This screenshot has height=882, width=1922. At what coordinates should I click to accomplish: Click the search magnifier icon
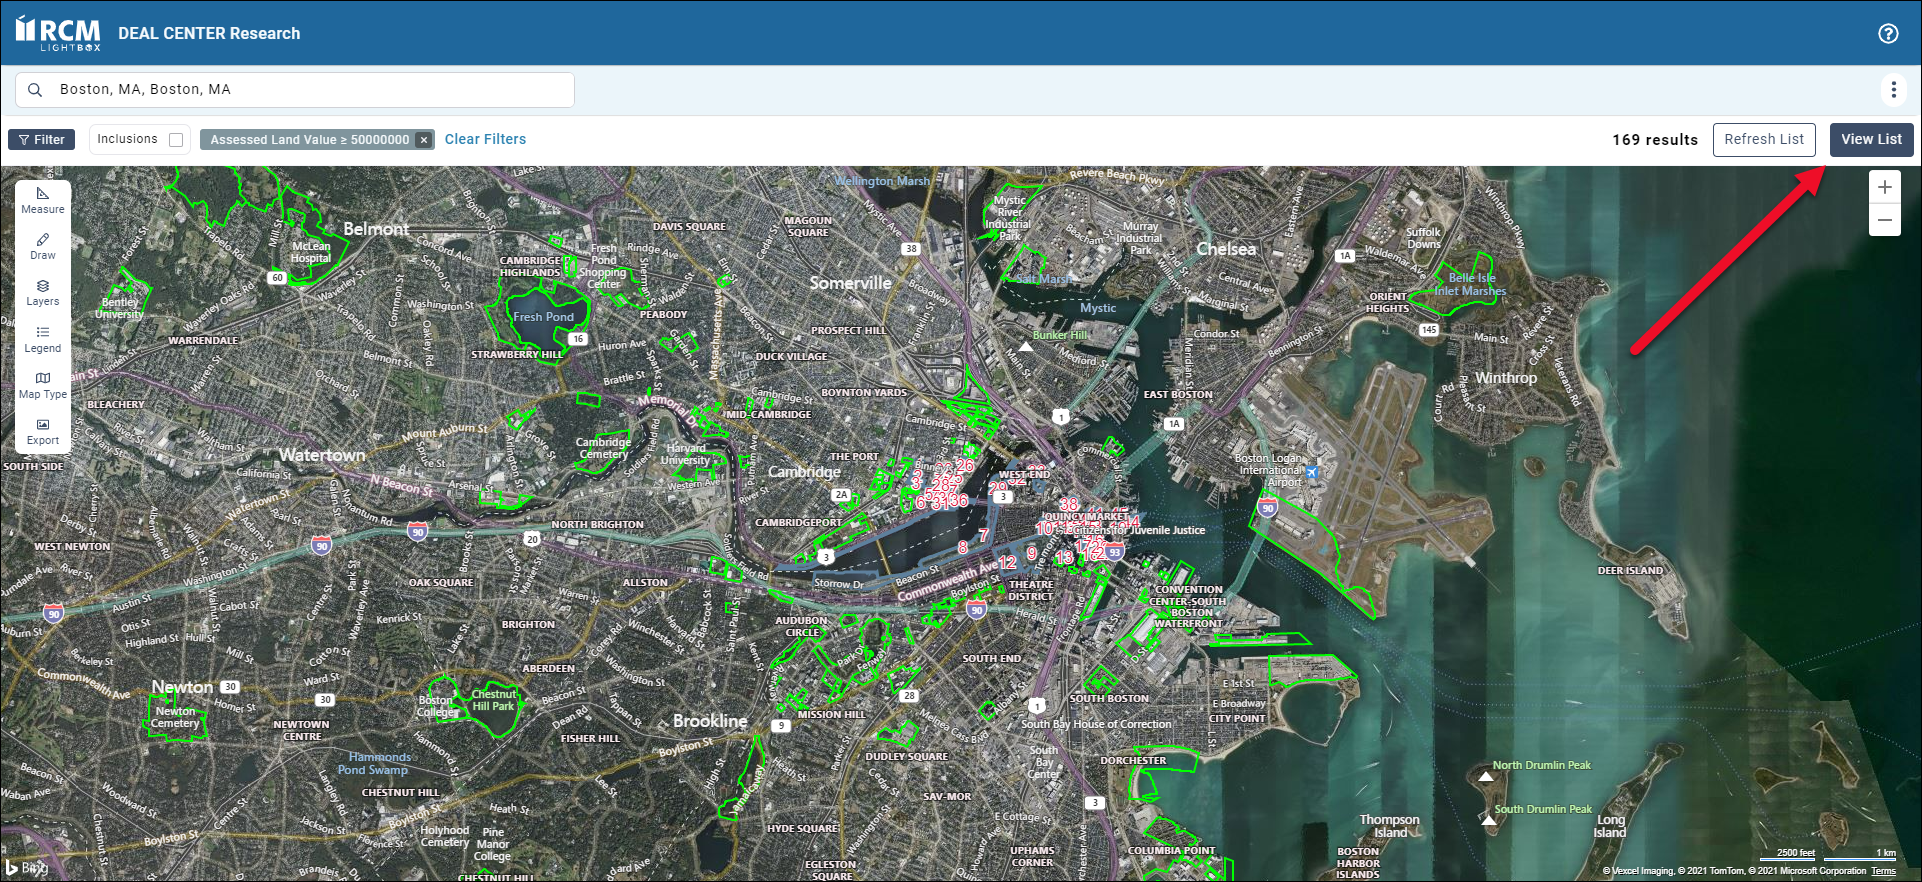pyautogui.click(x=35, y=90)
